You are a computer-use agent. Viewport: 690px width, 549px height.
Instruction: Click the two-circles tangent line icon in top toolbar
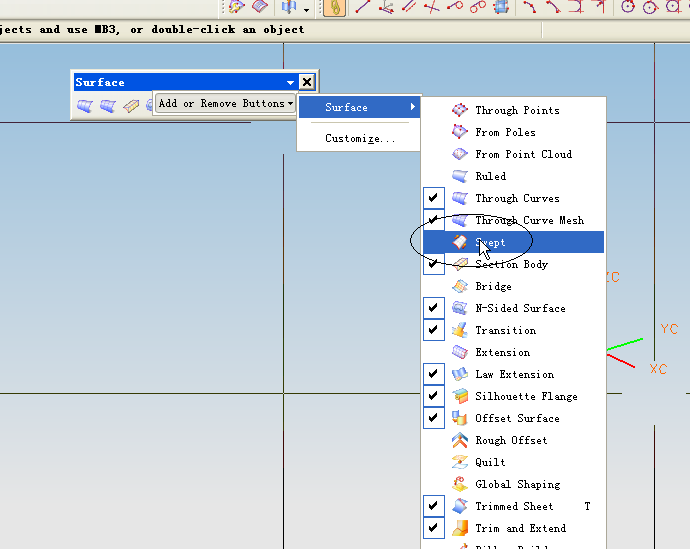click(477, 7)
